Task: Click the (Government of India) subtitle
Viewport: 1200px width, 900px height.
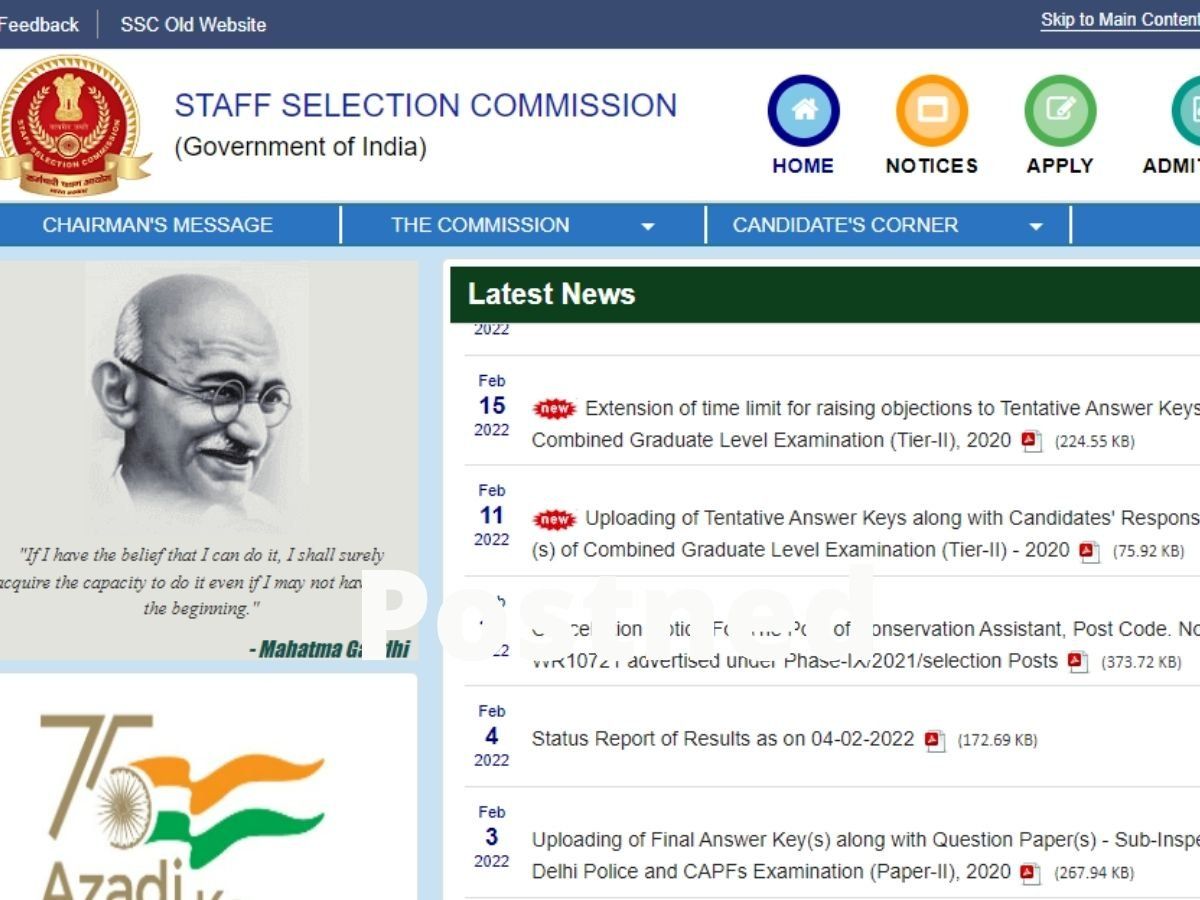Action: (x=300, y=148)
